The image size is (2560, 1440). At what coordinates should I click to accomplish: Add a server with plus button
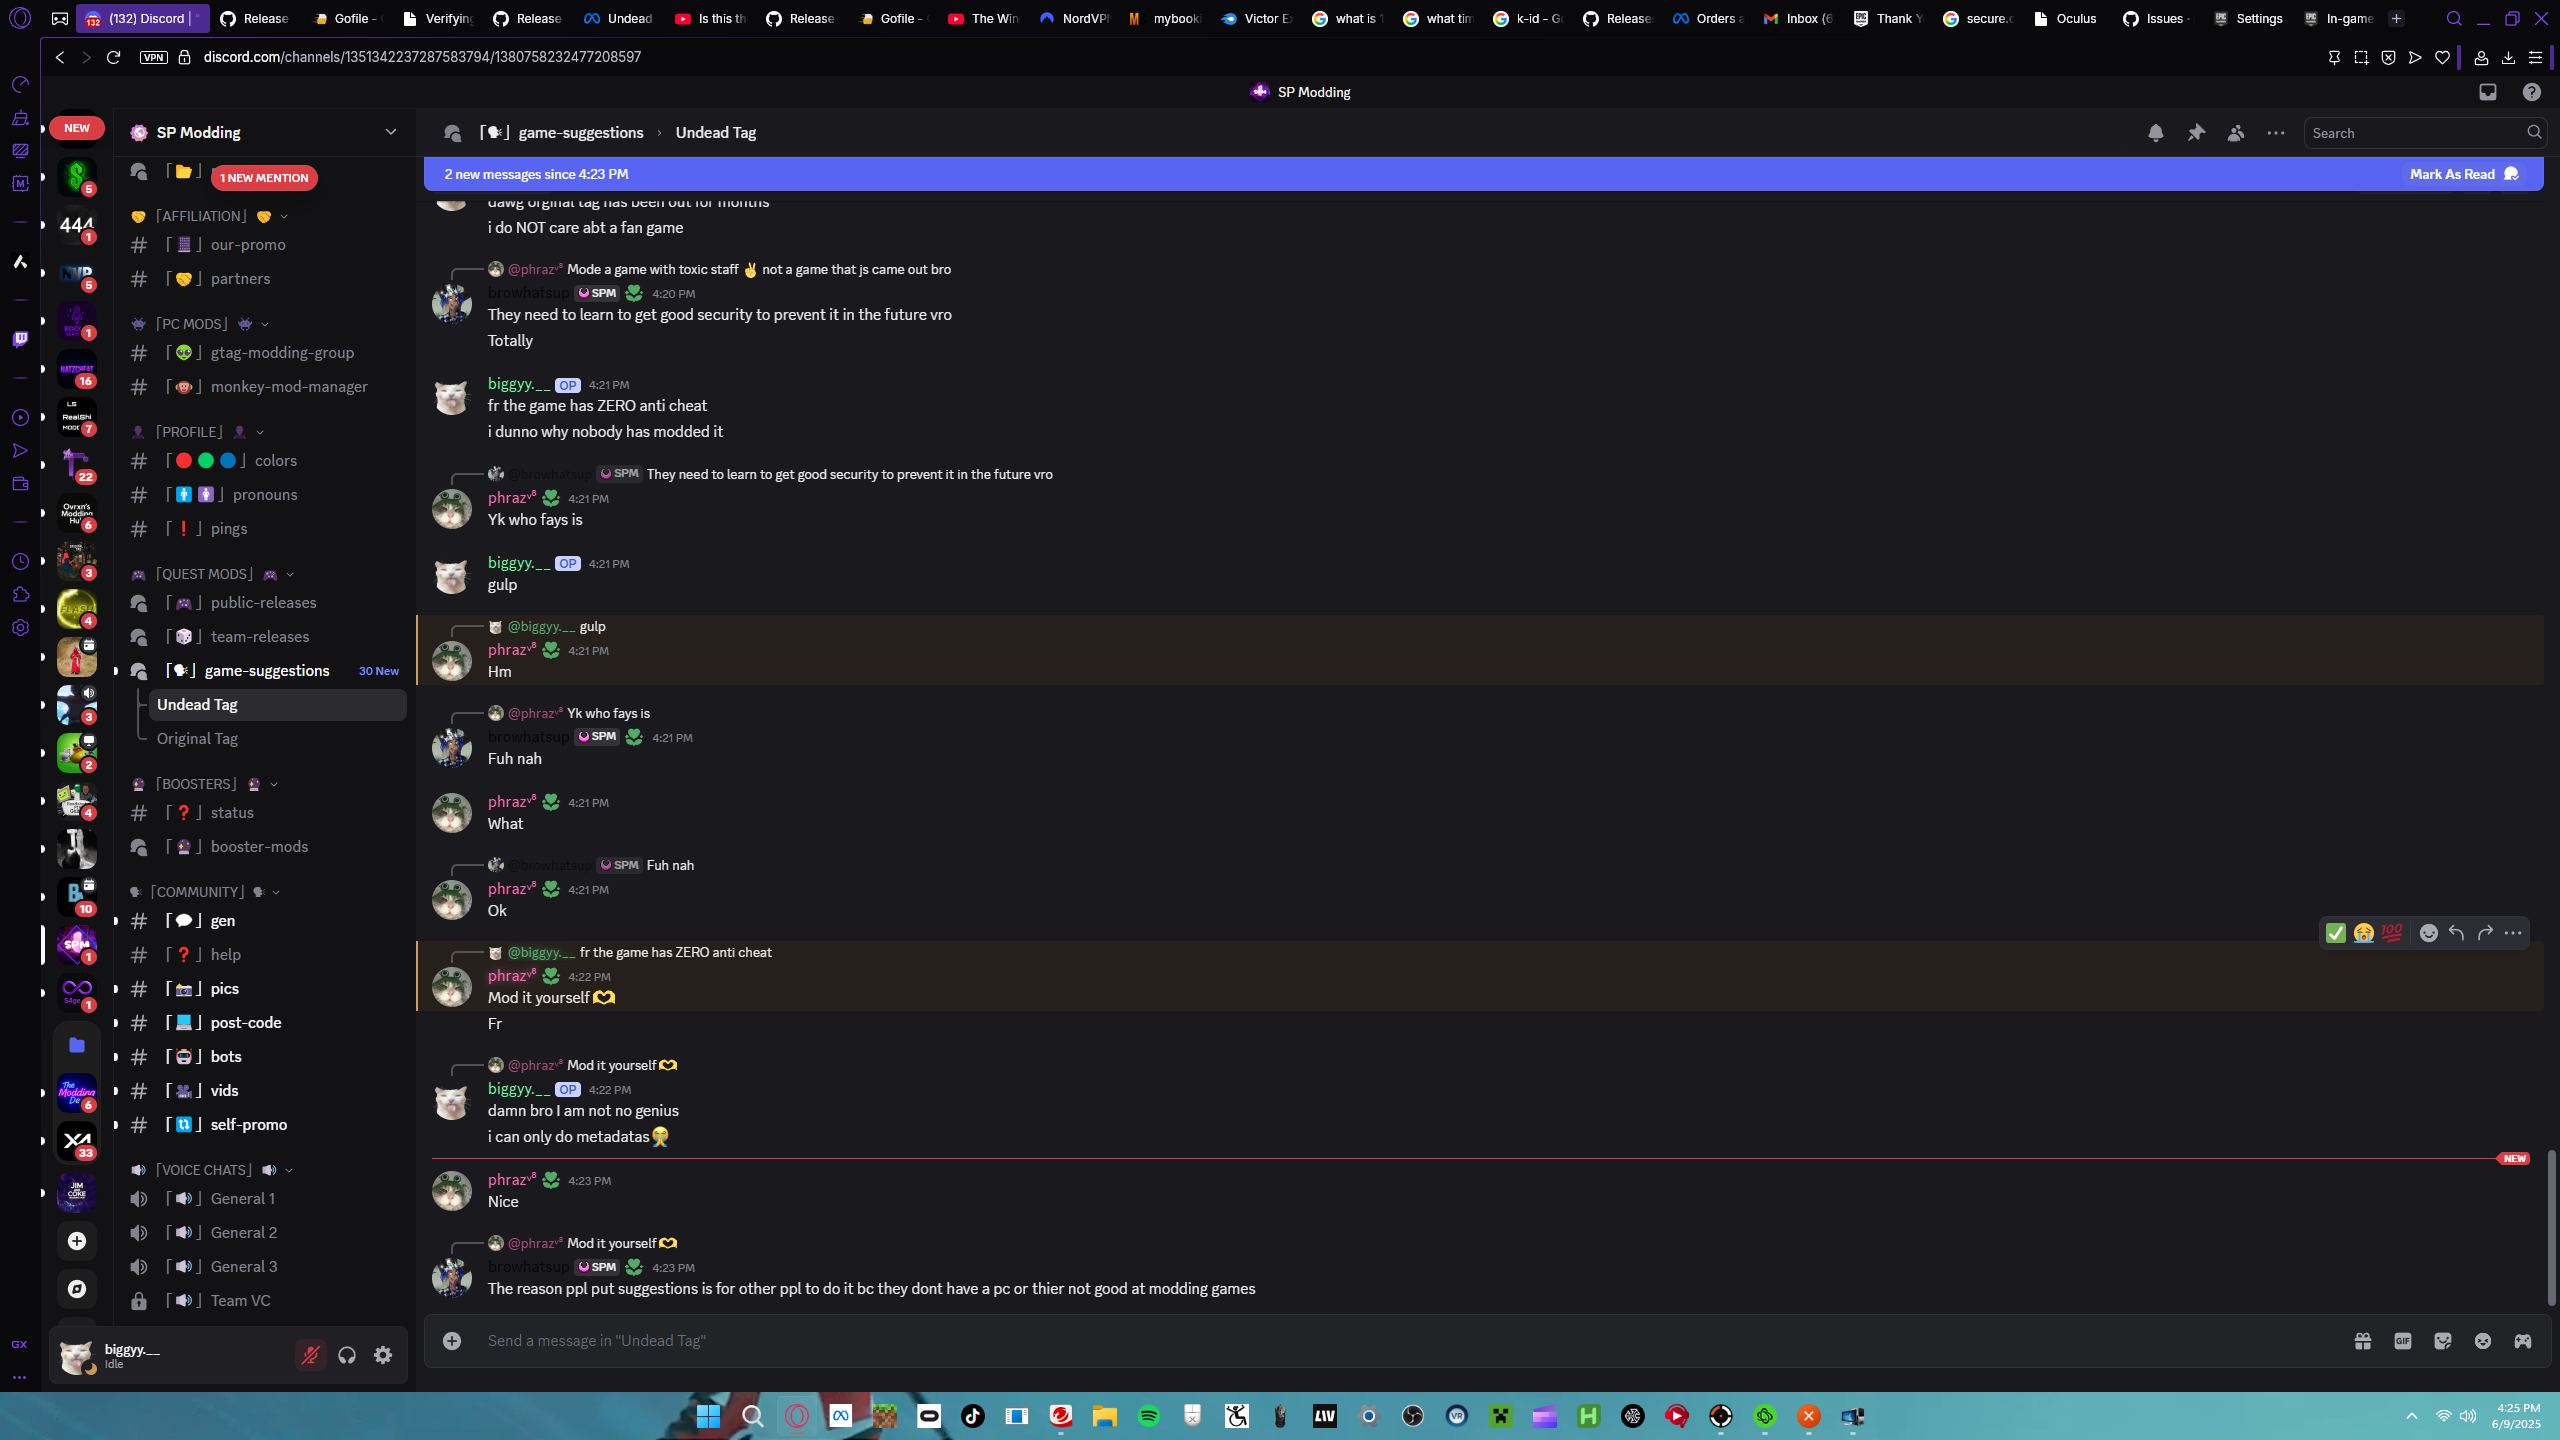[x=77, y=1241]
